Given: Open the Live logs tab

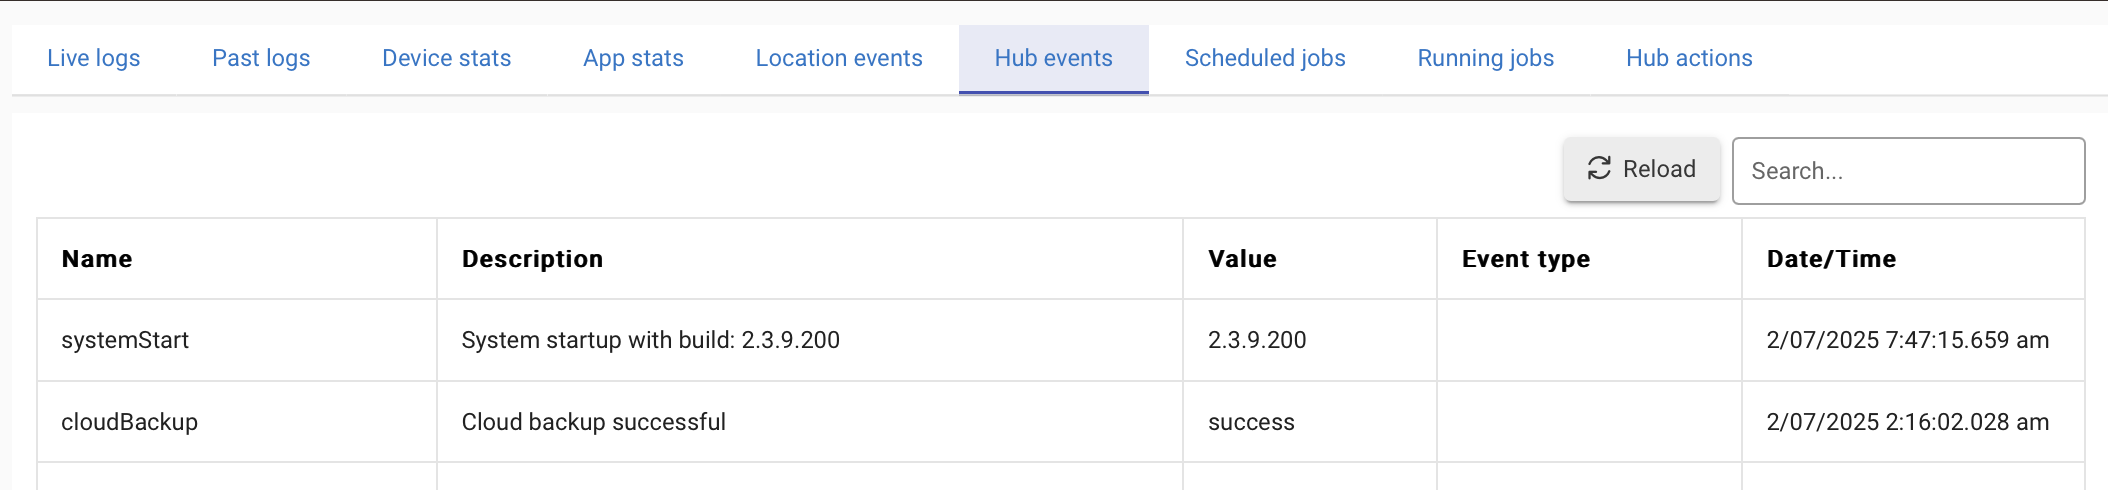Looking at the screenshot, I should pyautogui.click(x=94, y=59).
